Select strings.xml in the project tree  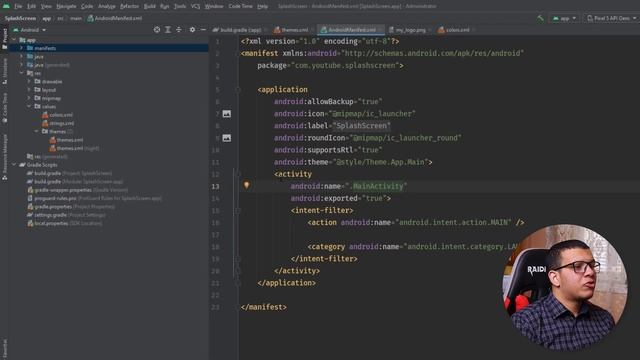coord(58,123)
